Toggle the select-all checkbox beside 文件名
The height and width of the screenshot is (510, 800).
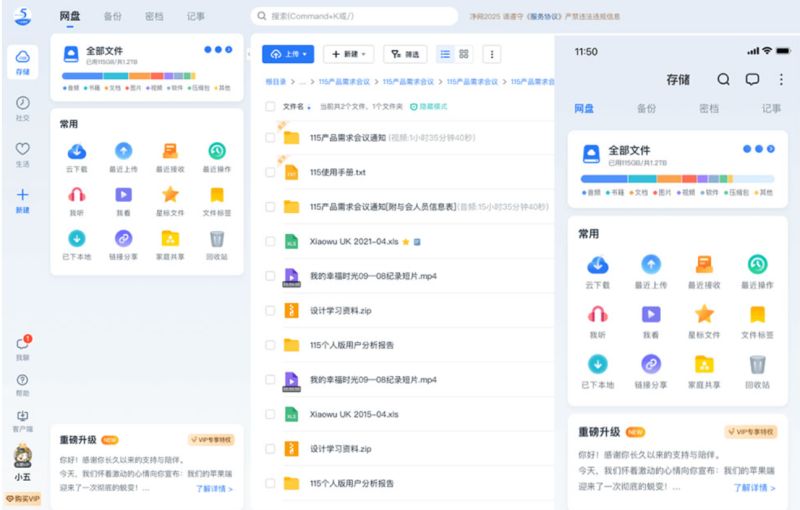(x=270, y=107)
